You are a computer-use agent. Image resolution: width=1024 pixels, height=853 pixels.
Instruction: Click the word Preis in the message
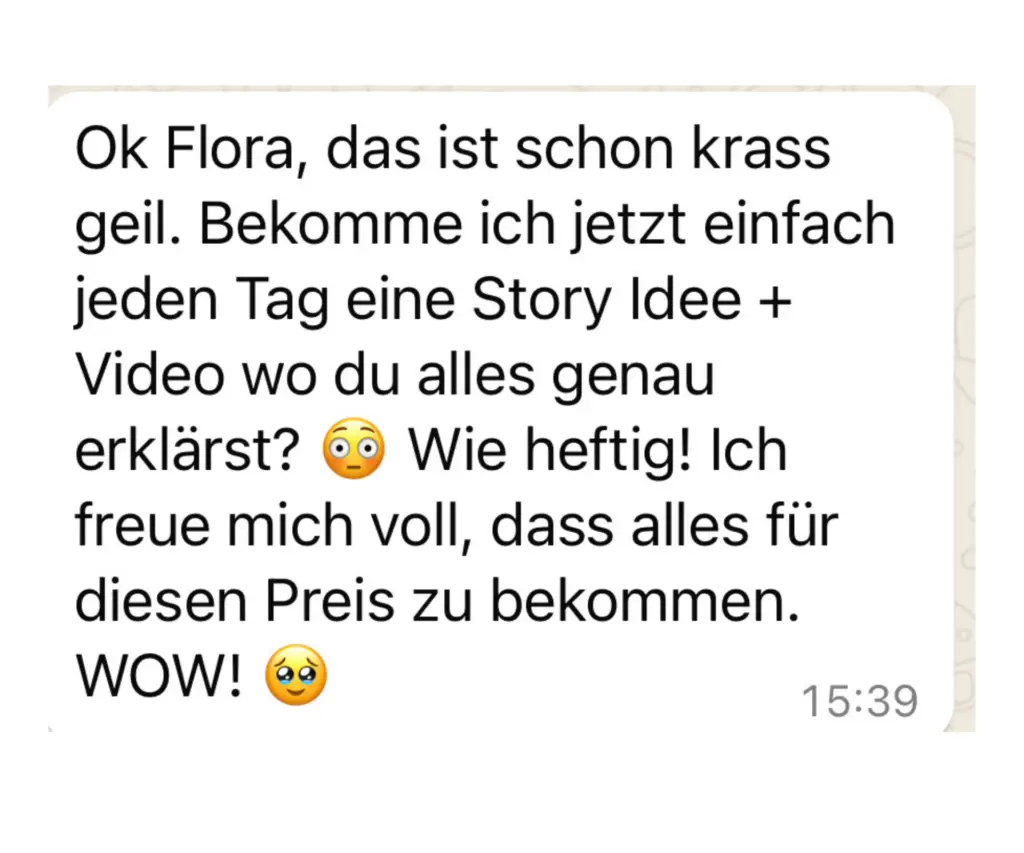pos(330,600)
